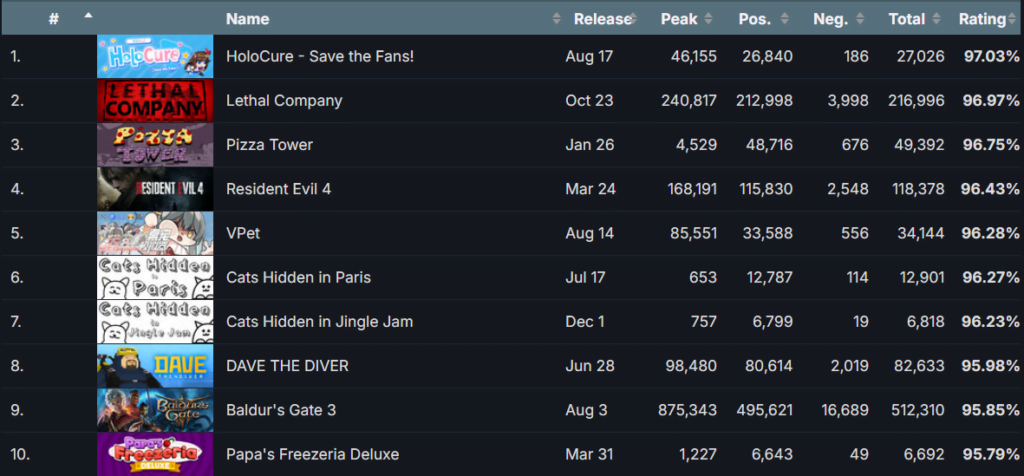The height and width of the screenshot is (476, 1024).
Task: Sort by Release date column header
Action: point(602,19)
